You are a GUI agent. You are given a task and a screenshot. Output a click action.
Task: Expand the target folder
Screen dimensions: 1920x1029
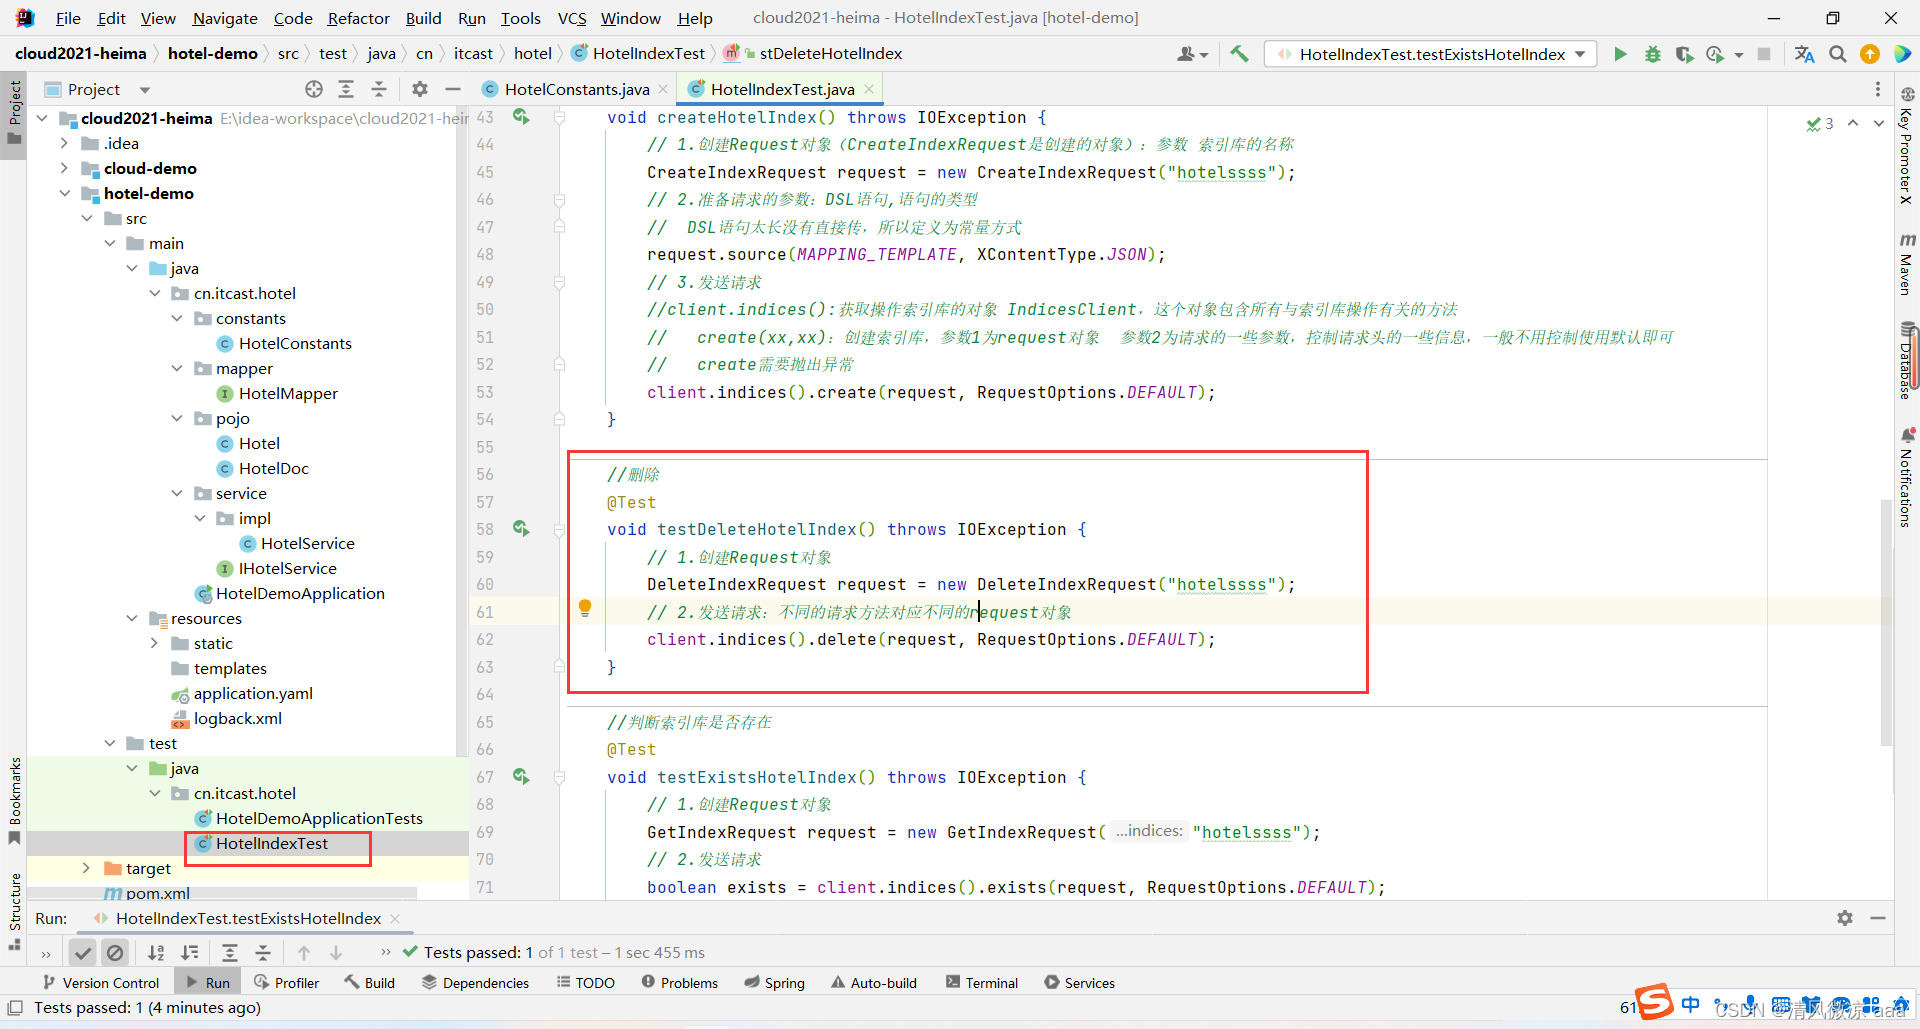coord(86,868)
